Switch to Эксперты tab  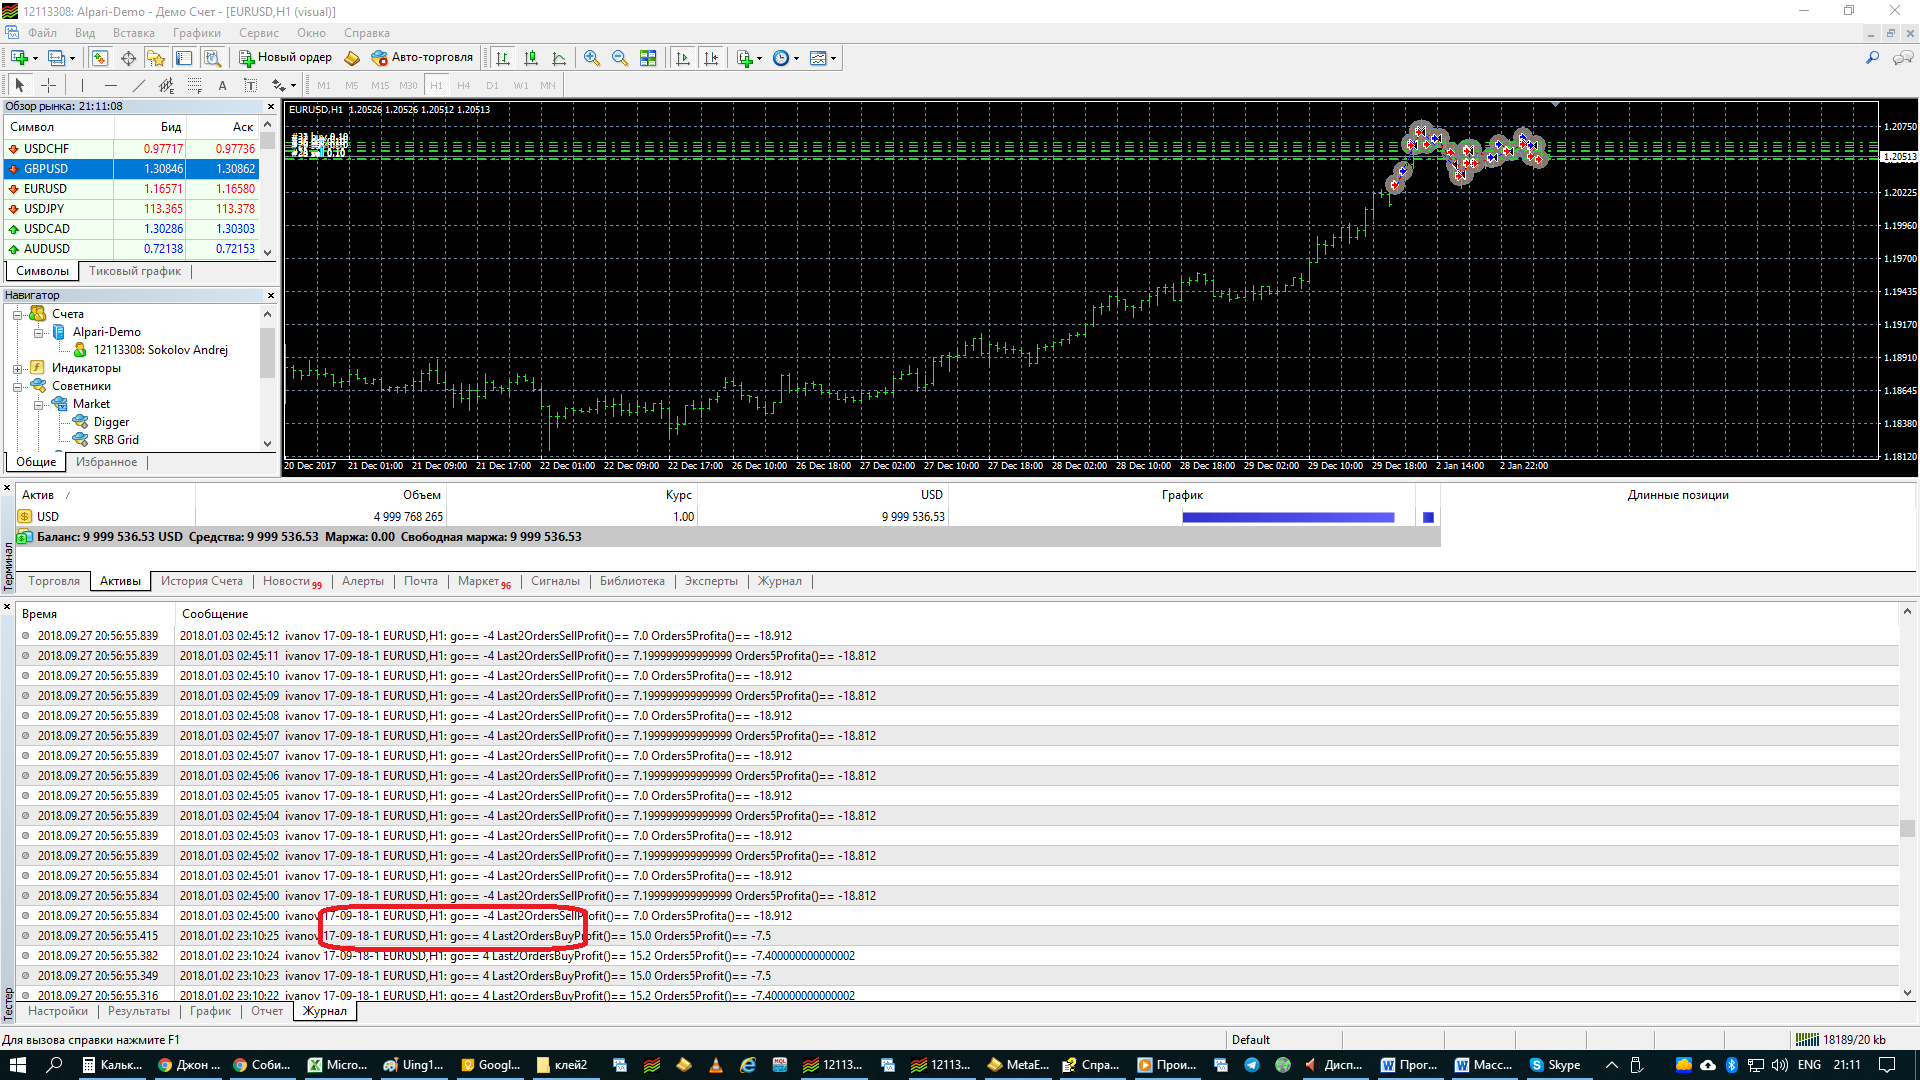click(711, 581)
